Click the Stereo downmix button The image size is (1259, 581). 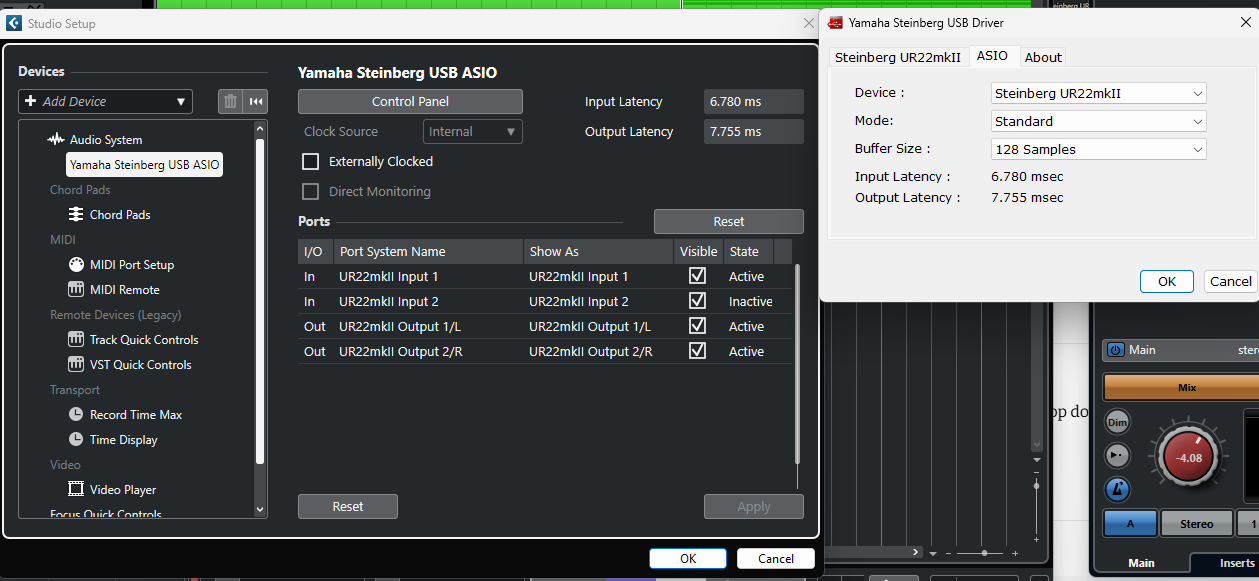[1196, 523]
